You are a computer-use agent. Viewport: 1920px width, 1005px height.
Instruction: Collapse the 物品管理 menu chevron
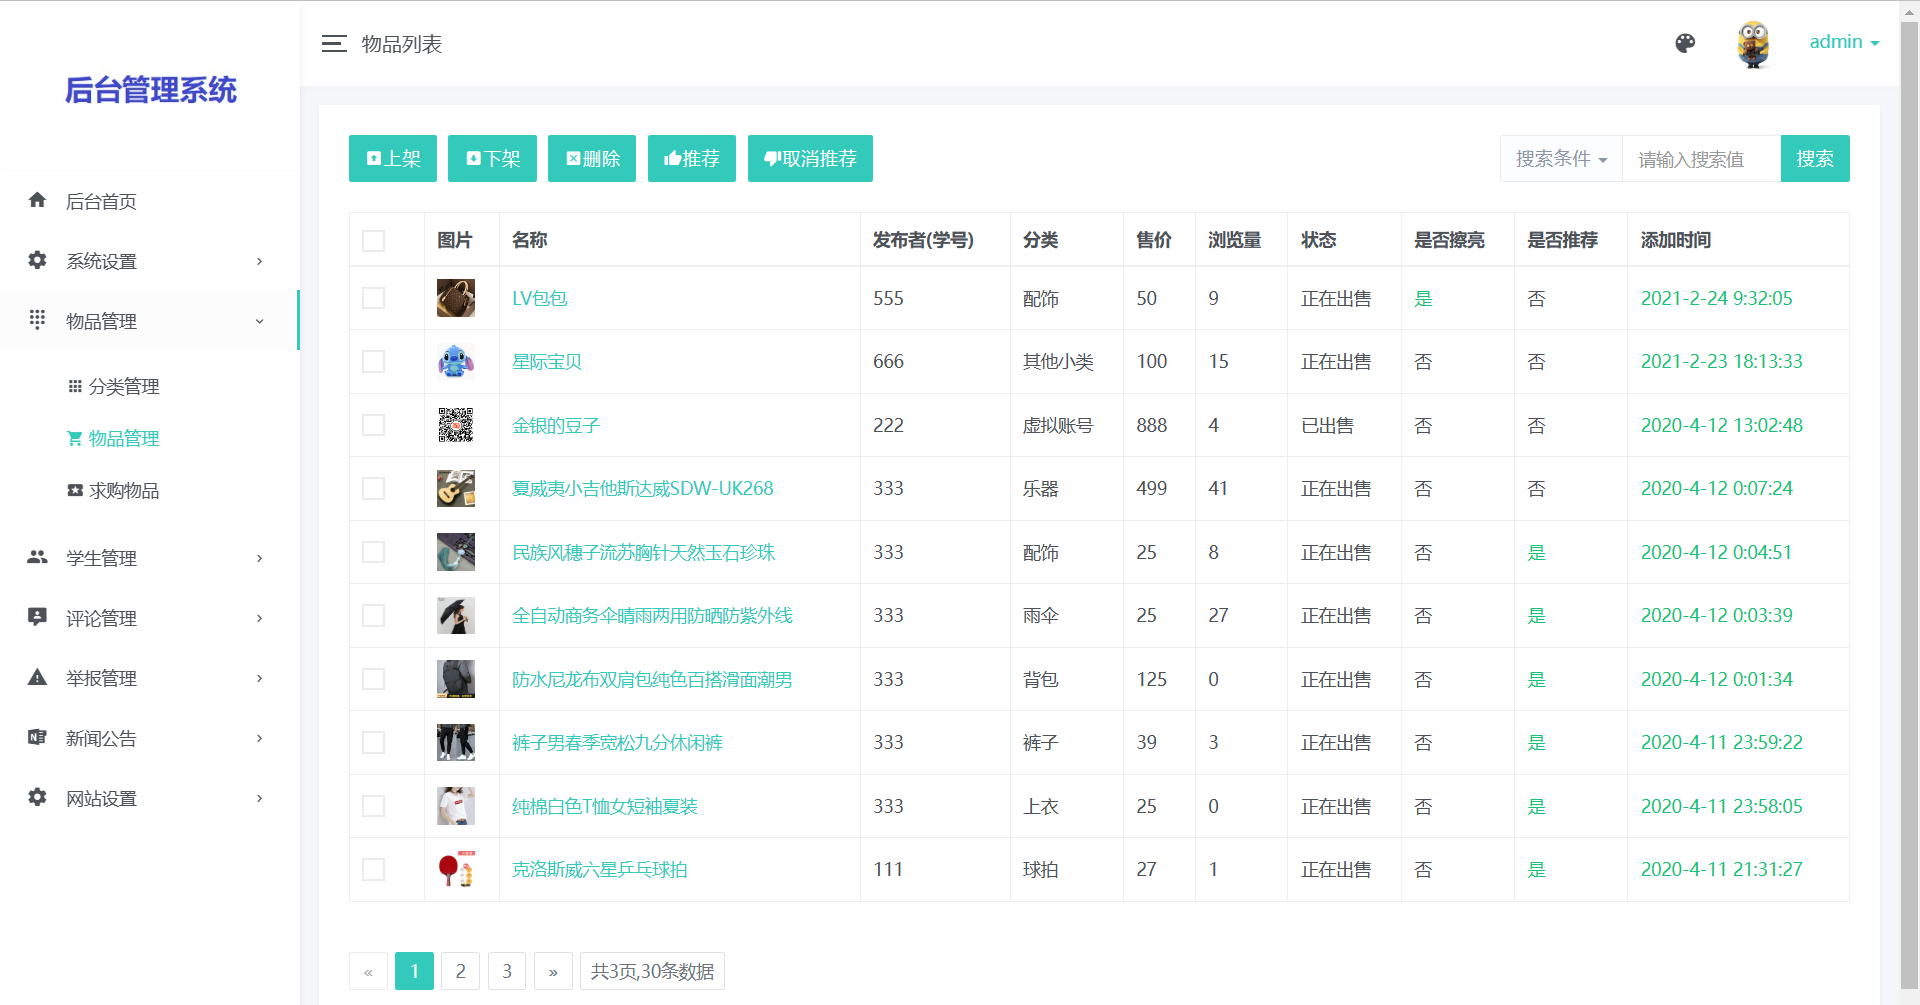[x=259, y=321]
